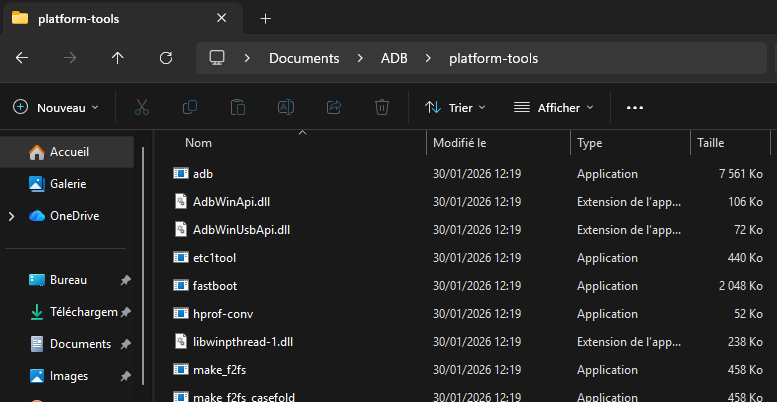Click the hprof-conv file icon
This screenshot has width=777, height=402.
click(x=180, y=313)
